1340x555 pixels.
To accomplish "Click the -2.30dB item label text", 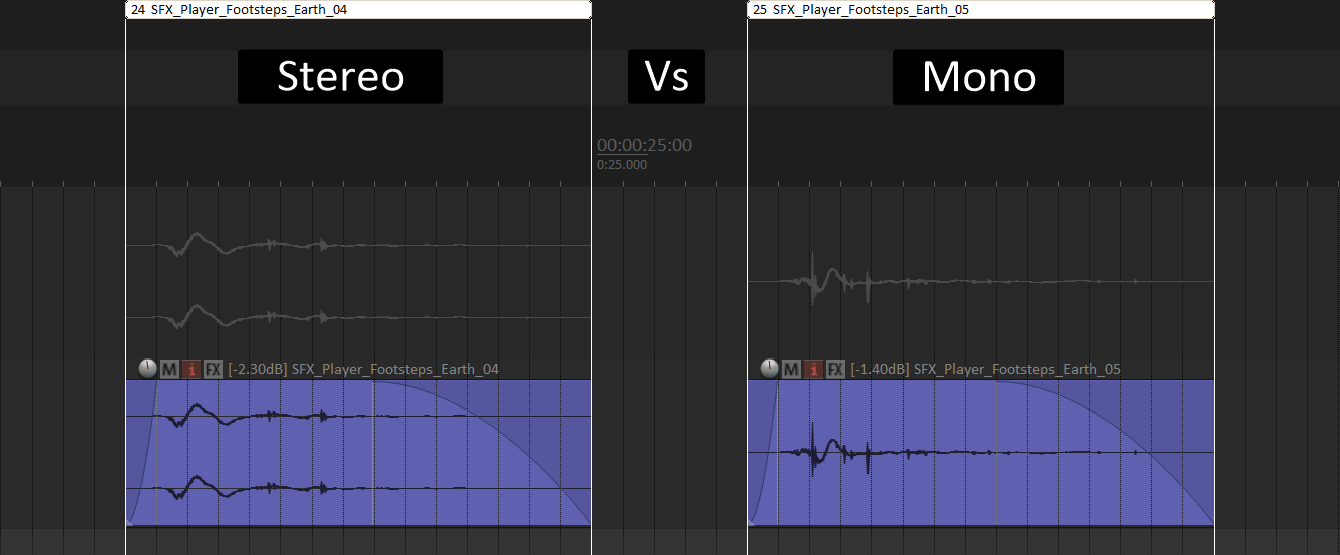I will pyautogui.click(x=258, y=370).
